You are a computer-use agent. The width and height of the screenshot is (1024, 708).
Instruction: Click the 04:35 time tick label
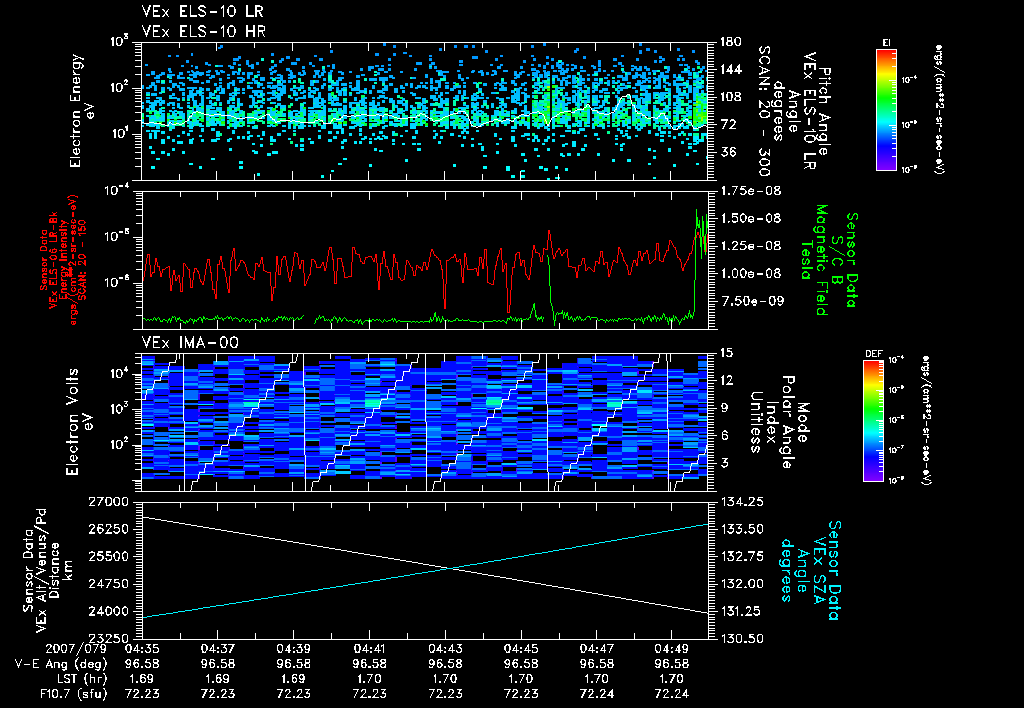coord(142,649)
